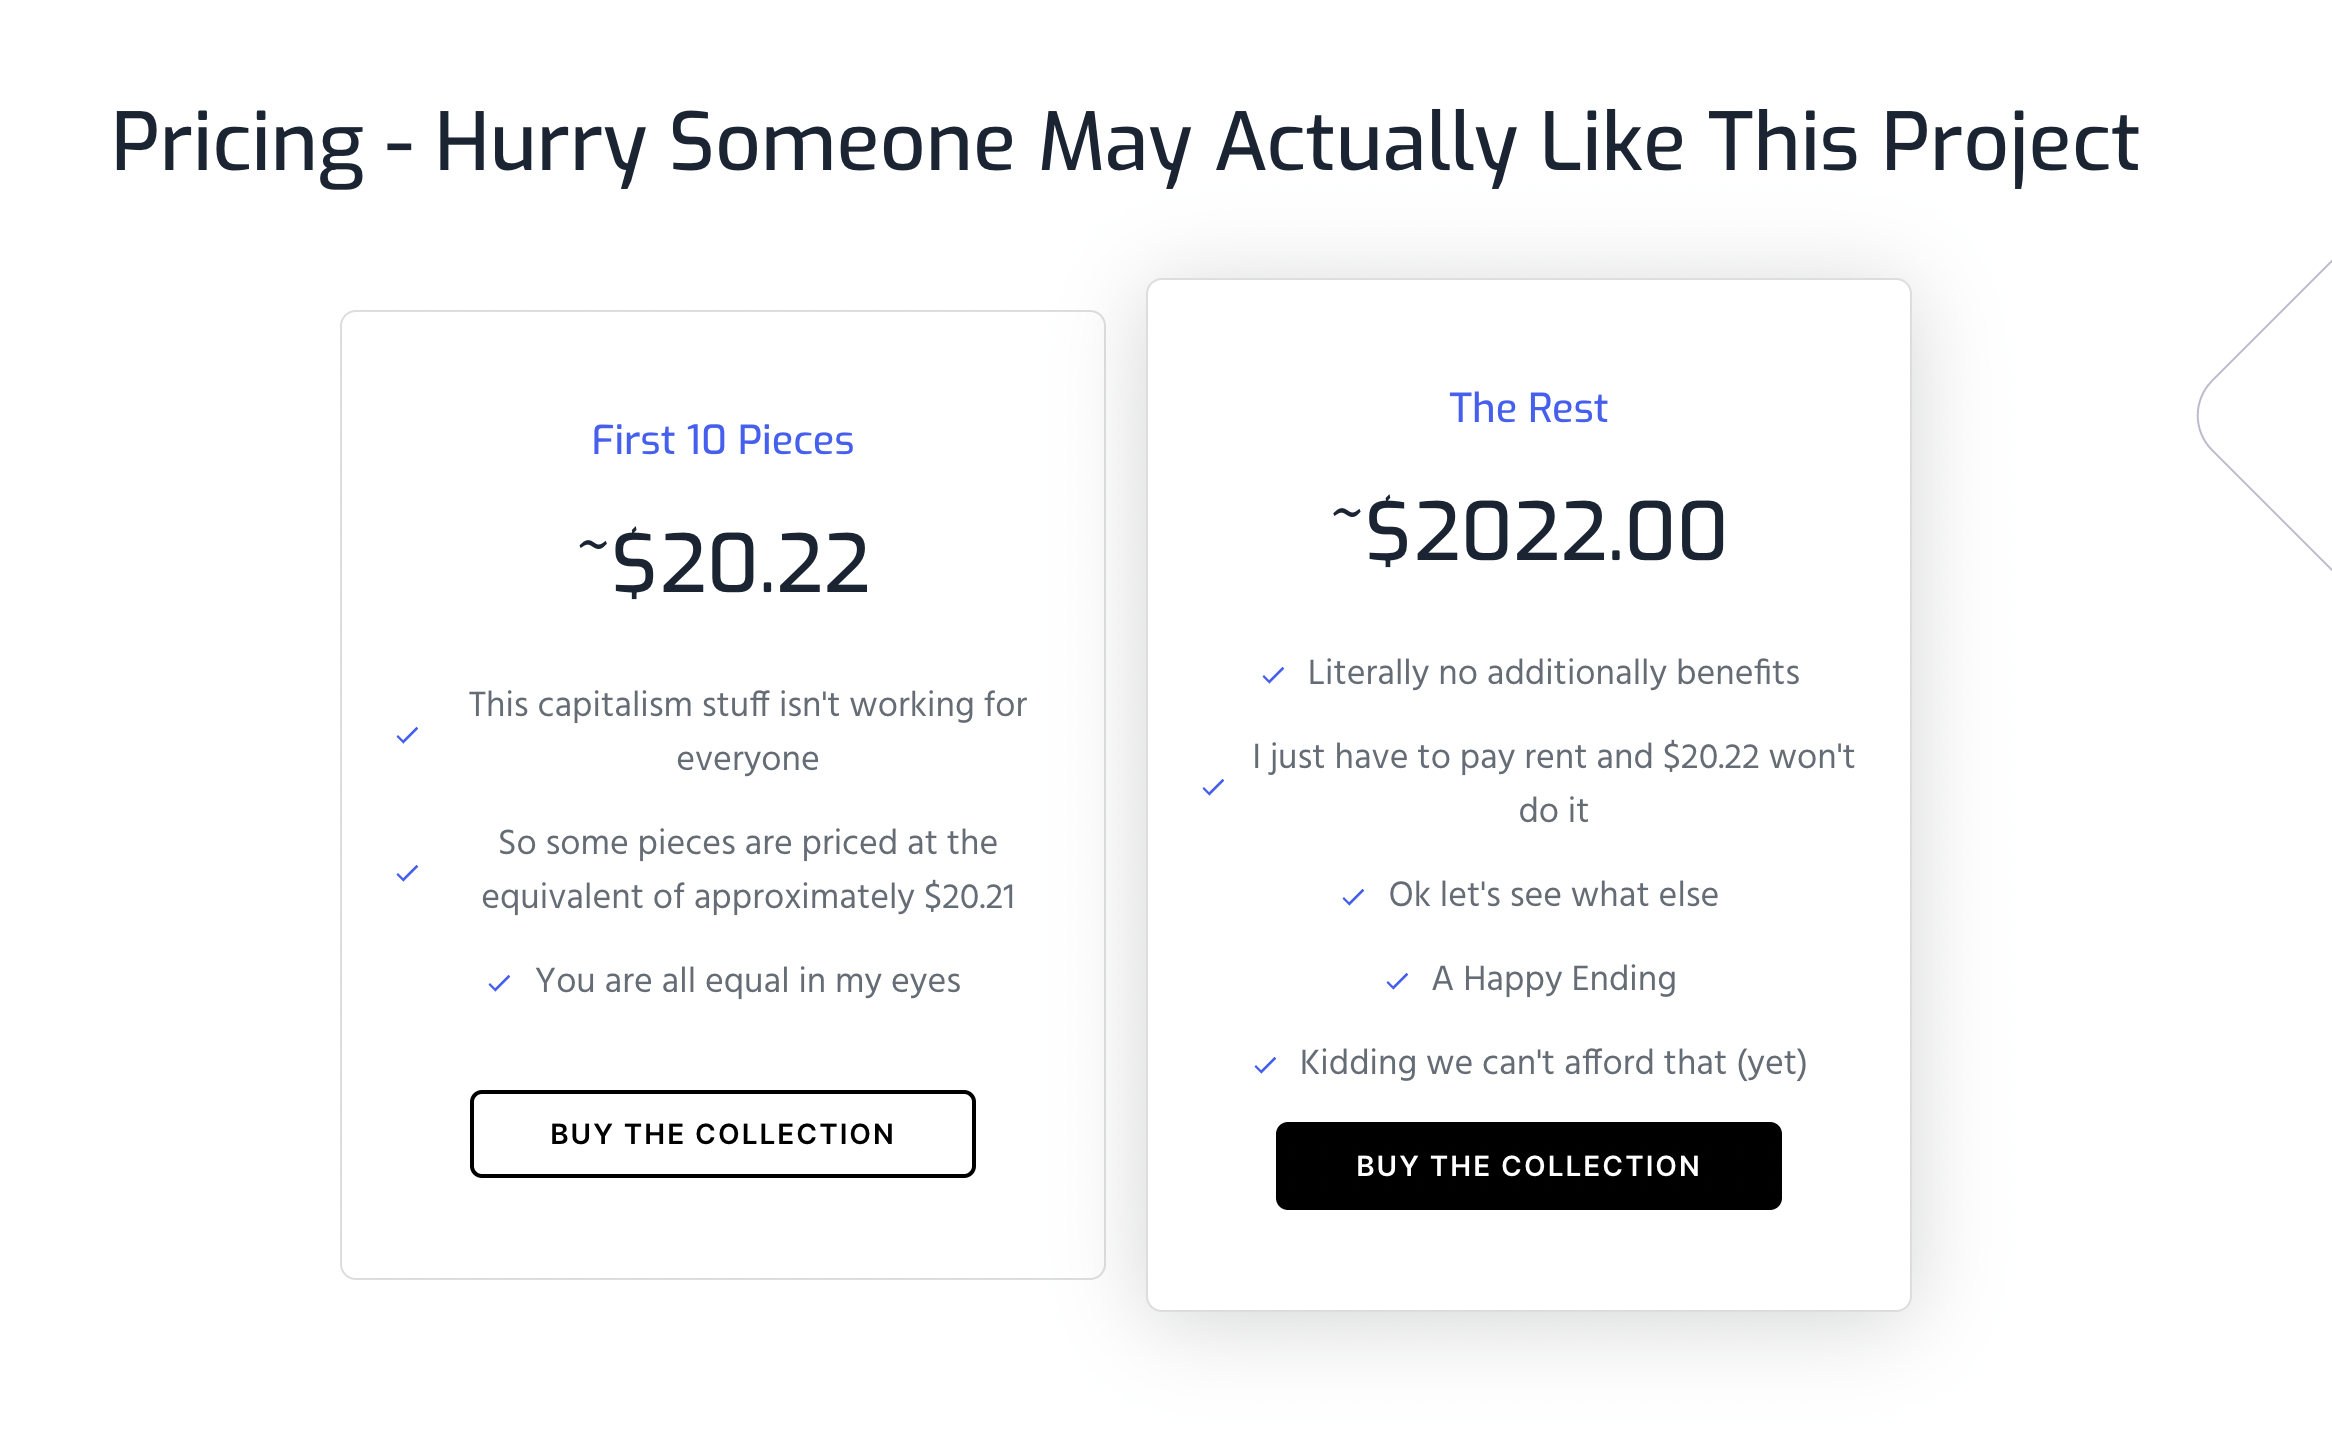Click the diamond outline shape at right edge
This screenshot has height=1452, width=2332.
tap(2262, 416)
